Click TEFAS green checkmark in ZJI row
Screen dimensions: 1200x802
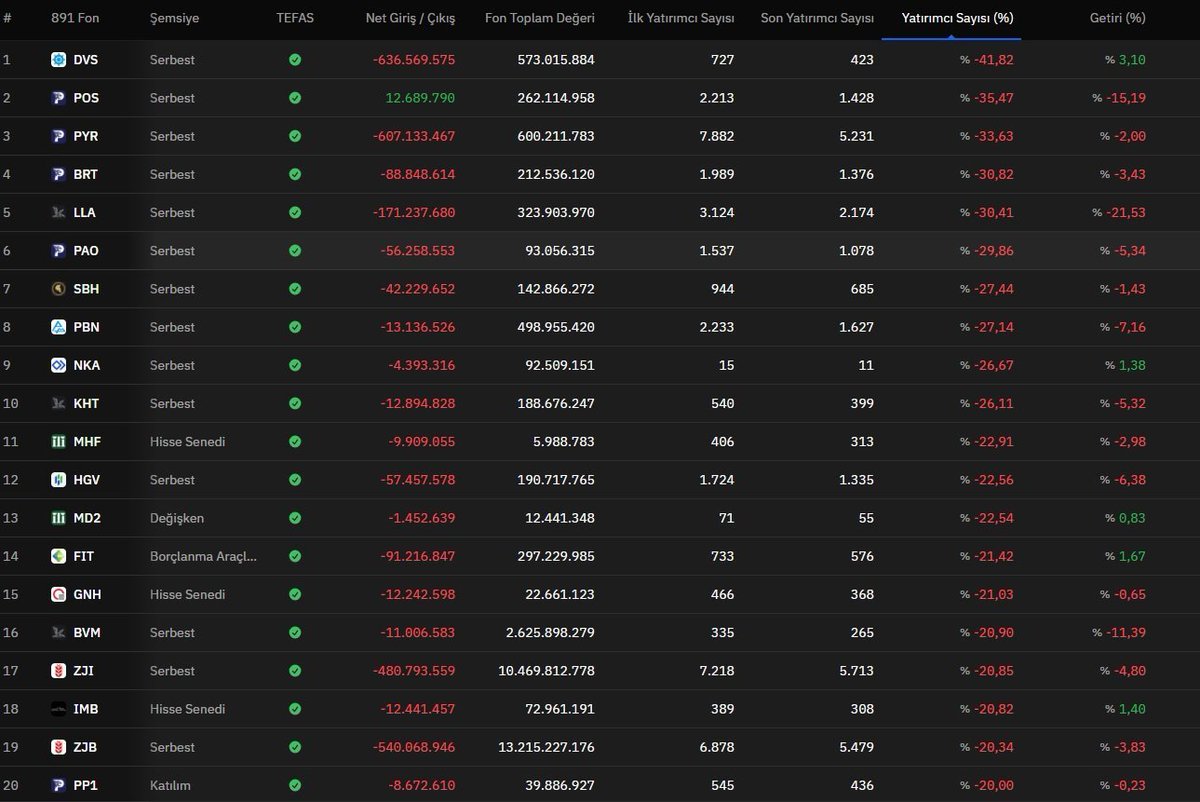[295, 671]
